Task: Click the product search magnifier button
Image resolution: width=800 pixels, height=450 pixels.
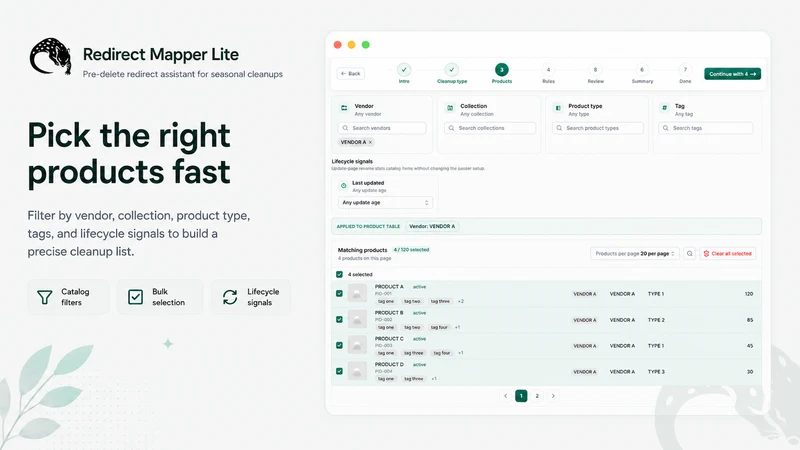Action: [689, 254]
